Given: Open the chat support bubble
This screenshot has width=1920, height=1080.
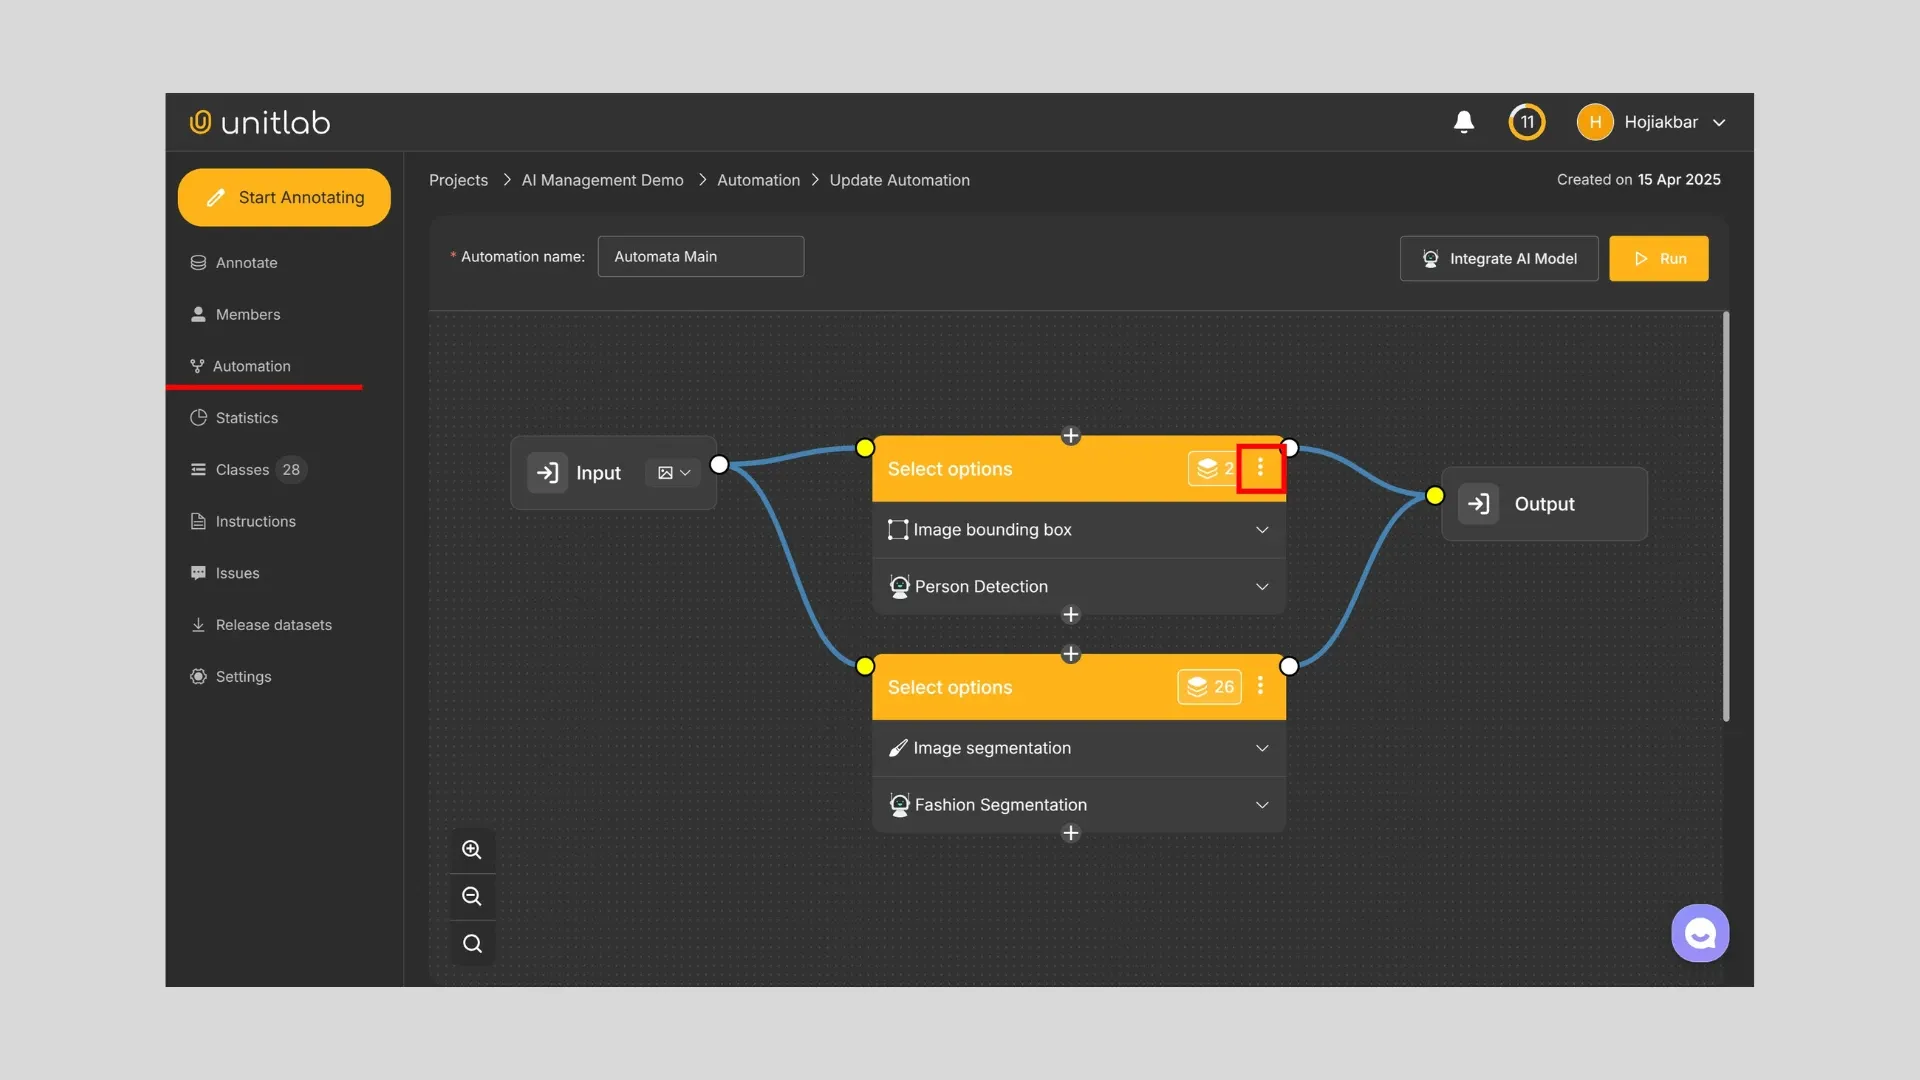Looking at the screenshot, I should [x=1700, y=932].
